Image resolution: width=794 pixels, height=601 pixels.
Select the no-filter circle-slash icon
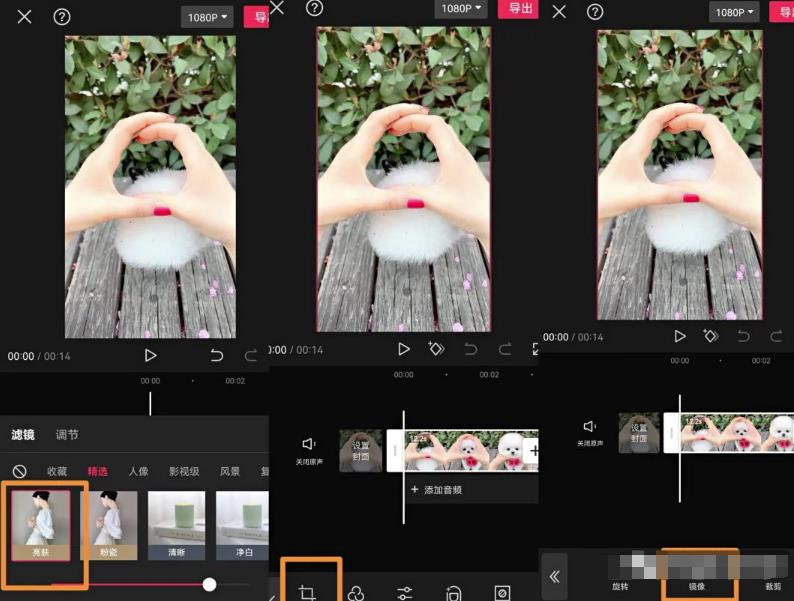pyautogui.click(x=20, y=471)
